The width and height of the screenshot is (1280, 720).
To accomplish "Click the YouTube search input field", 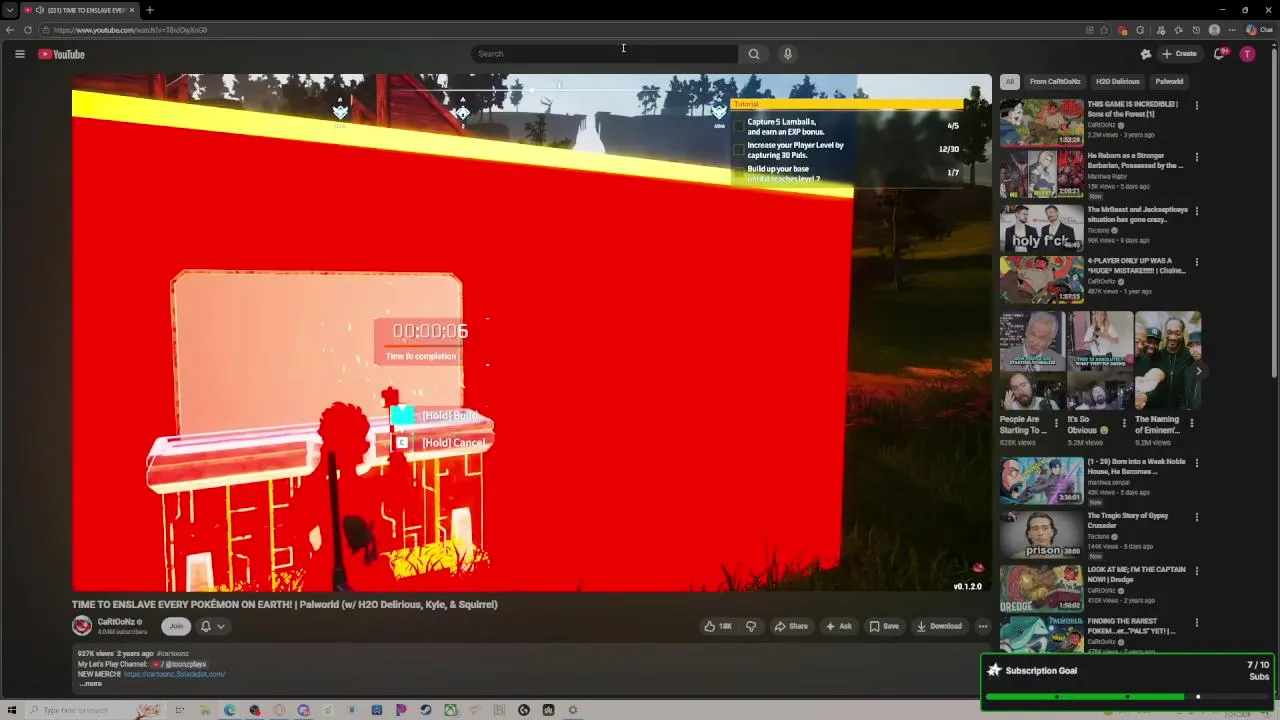I will pos(604,54).
